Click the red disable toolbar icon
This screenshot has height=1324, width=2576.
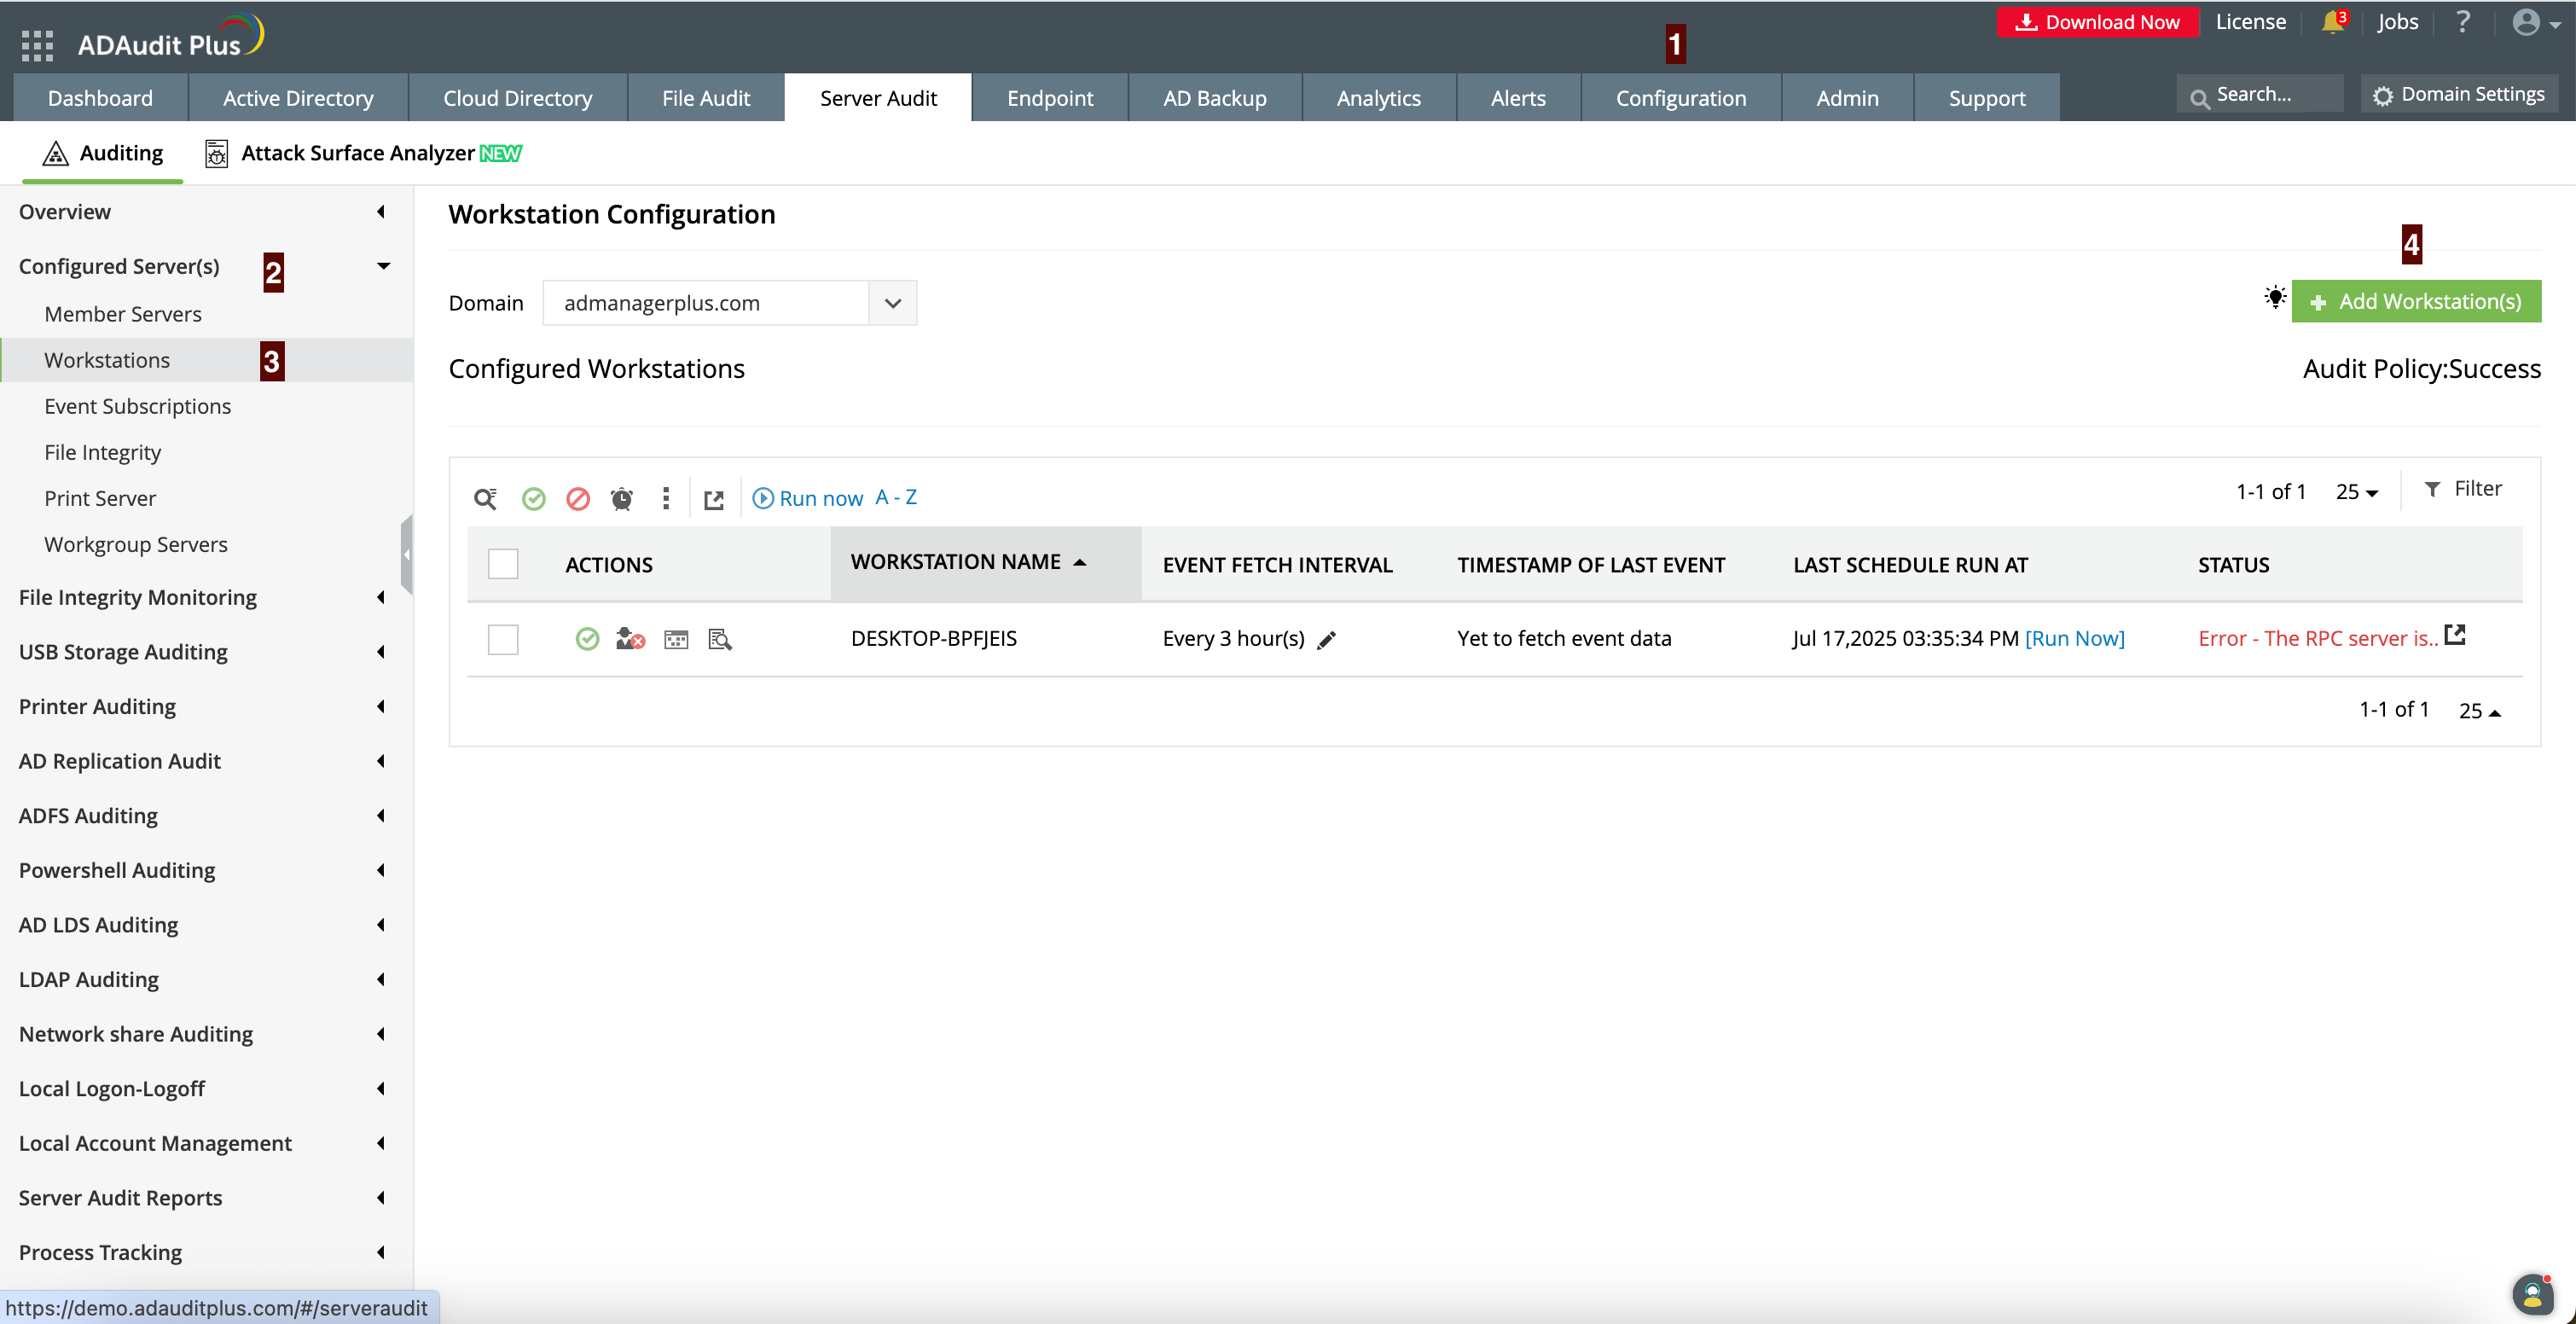tap(578, 498)
